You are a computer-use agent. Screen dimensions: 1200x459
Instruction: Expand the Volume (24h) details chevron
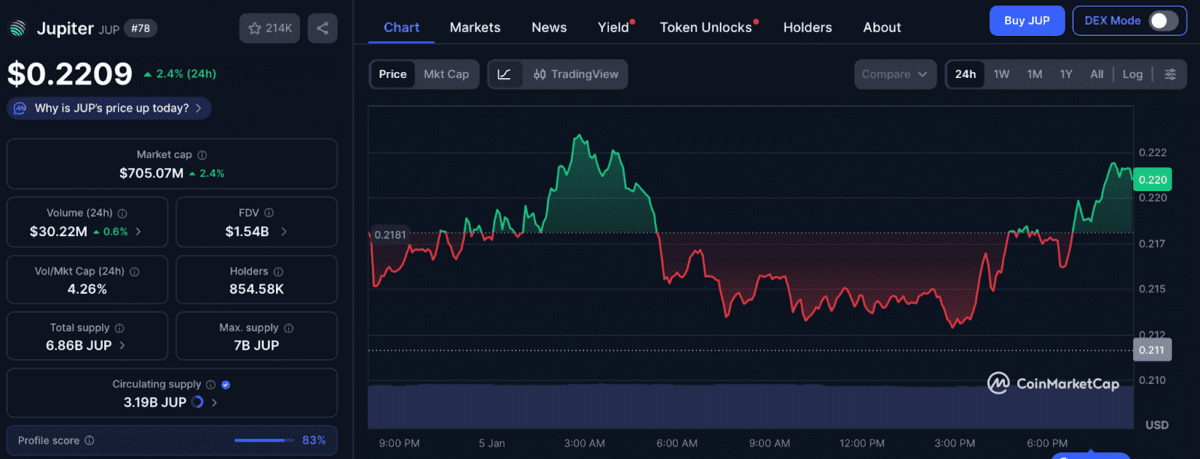coord(138,232)
